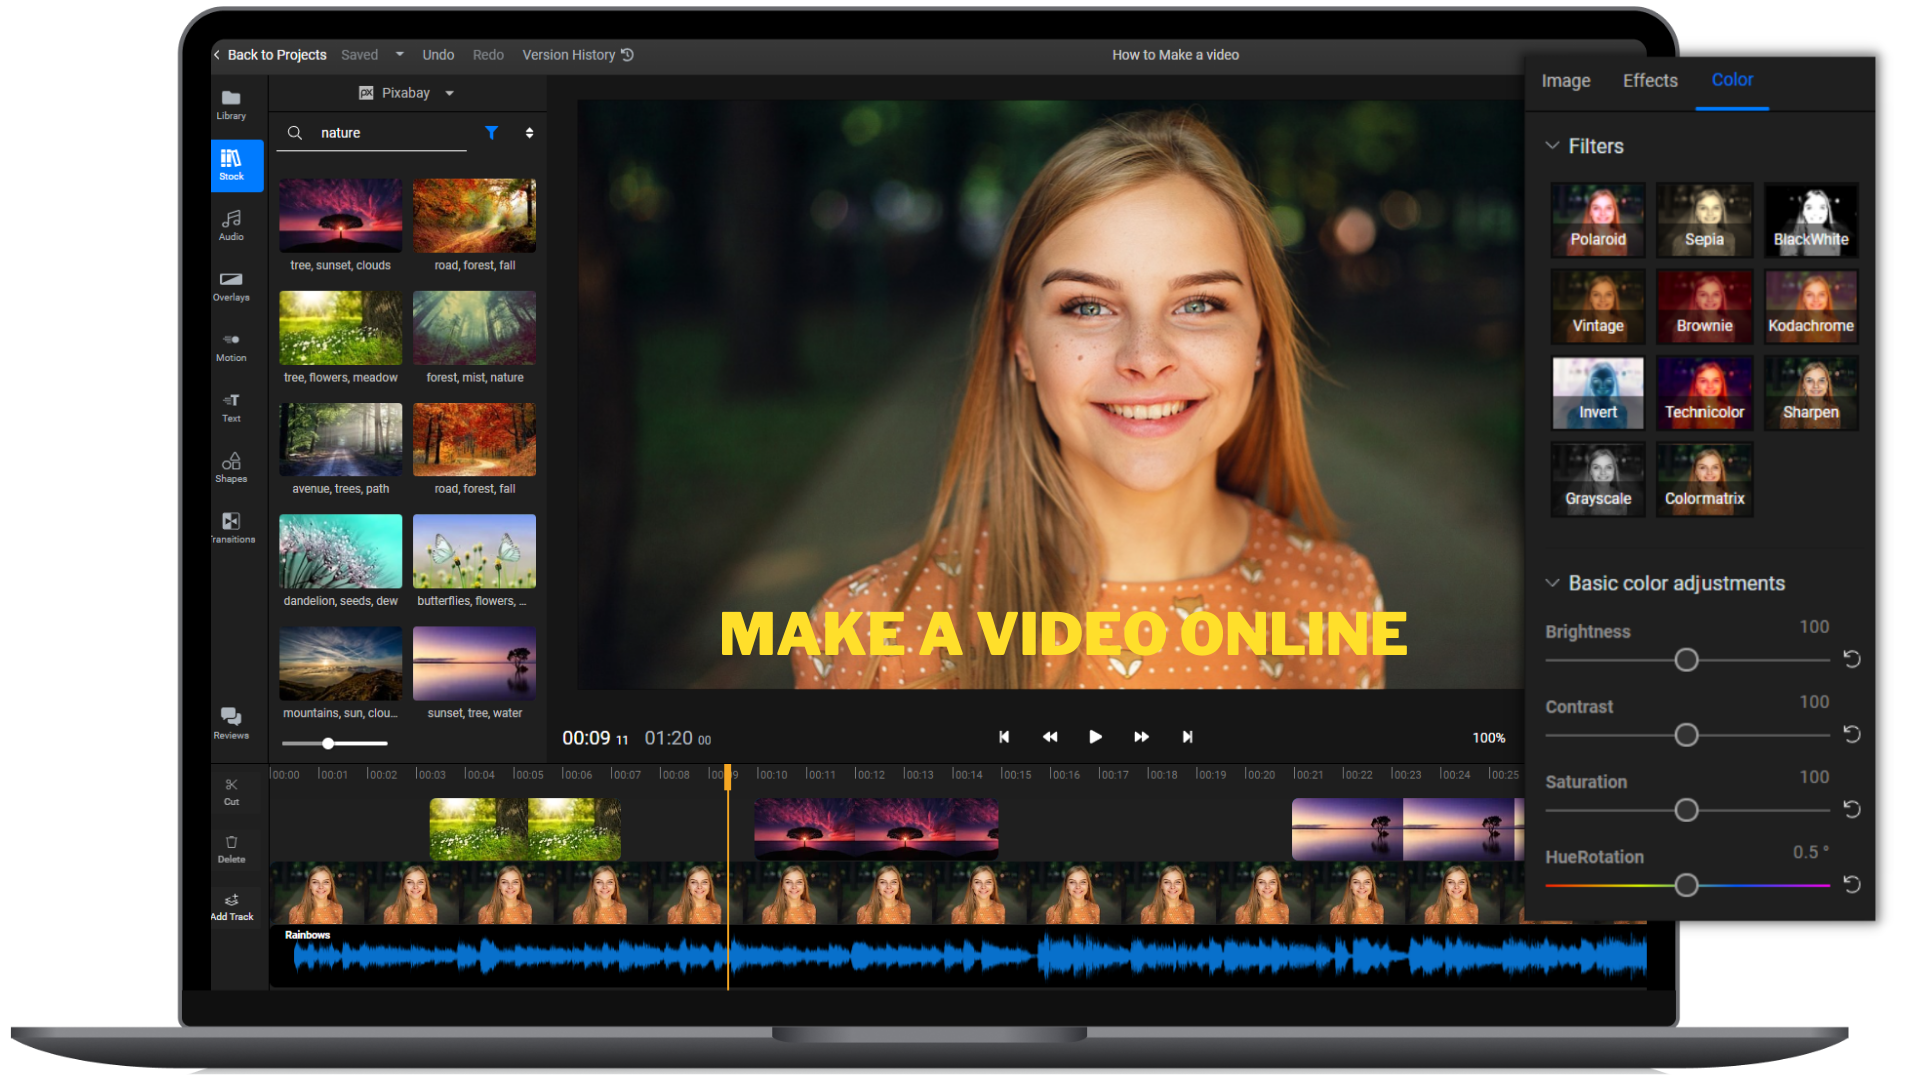Reset the Saturation value

(x=1851, y=809)
